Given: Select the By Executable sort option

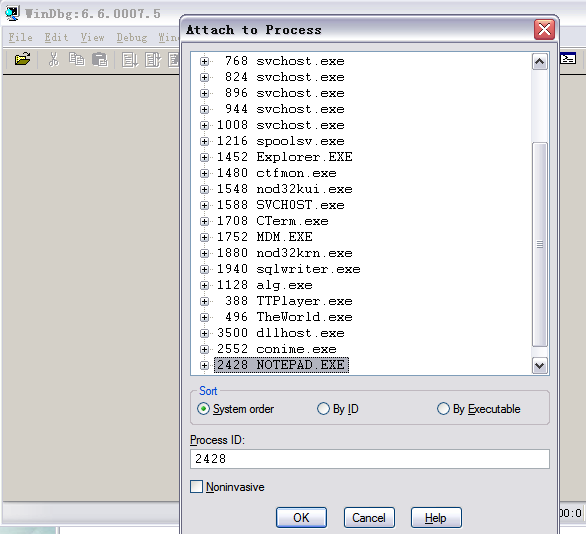Looking at the screenshot, I should (443, 409).
